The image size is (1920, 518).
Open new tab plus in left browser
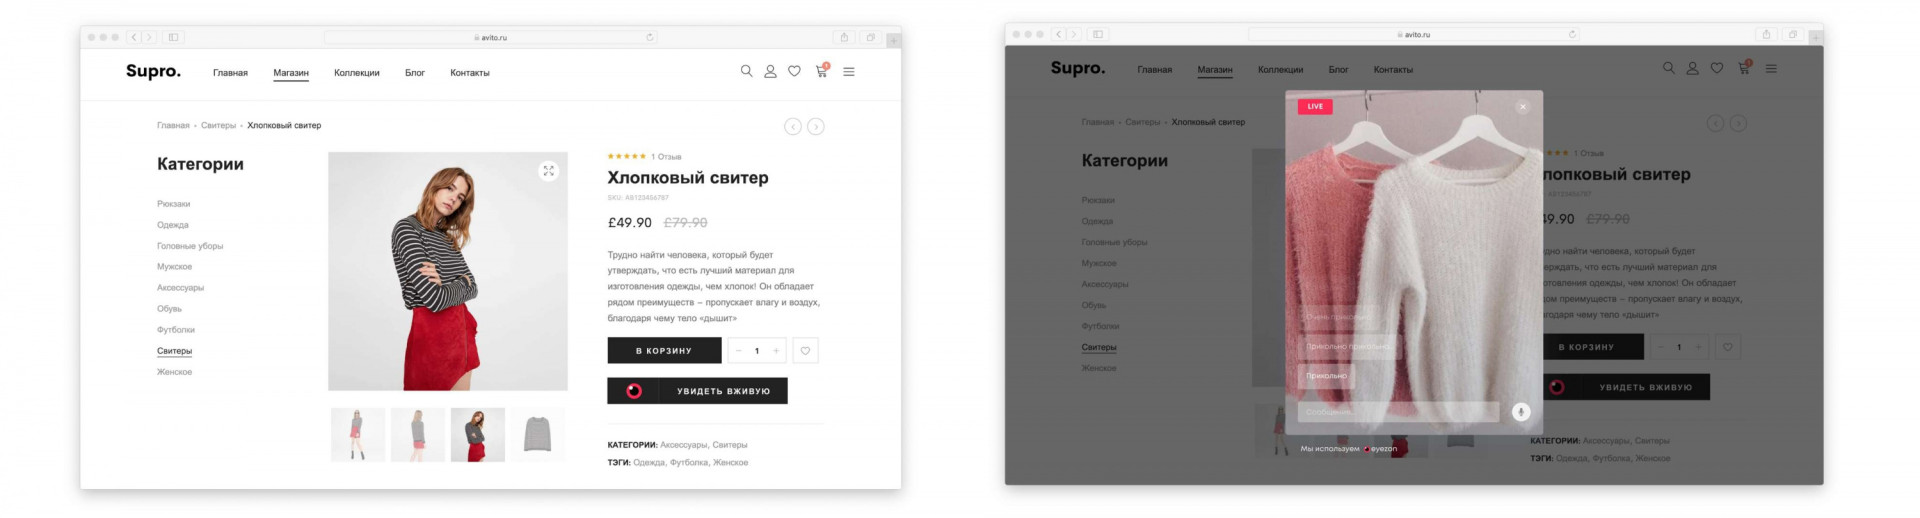[x=893, y=40]
